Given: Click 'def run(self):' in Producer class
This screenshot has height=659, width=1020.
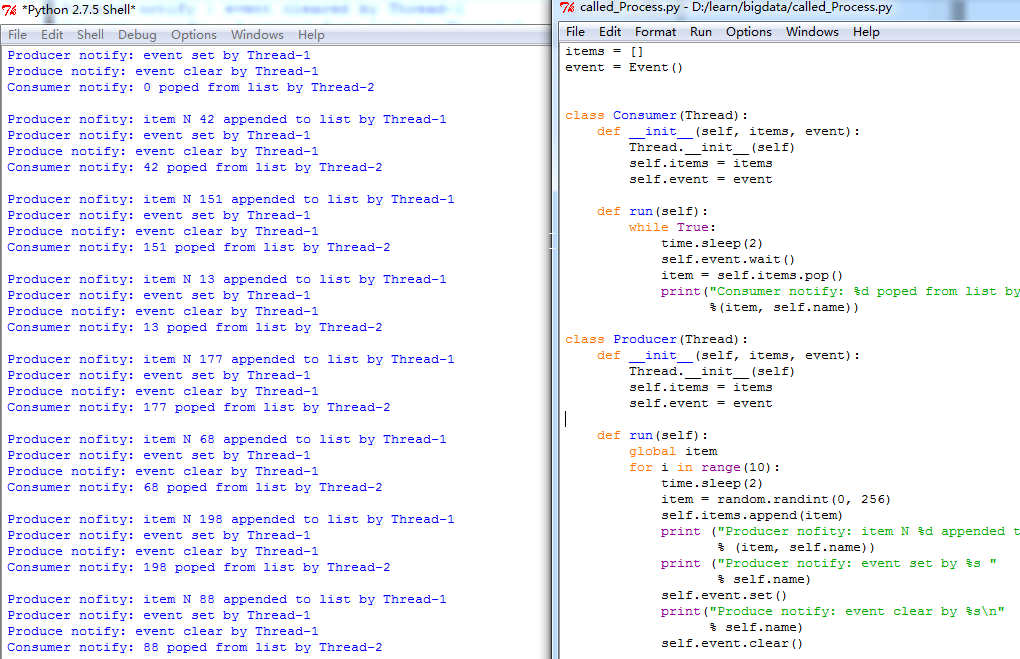Looking at the screenshot, I should (652, 435).
